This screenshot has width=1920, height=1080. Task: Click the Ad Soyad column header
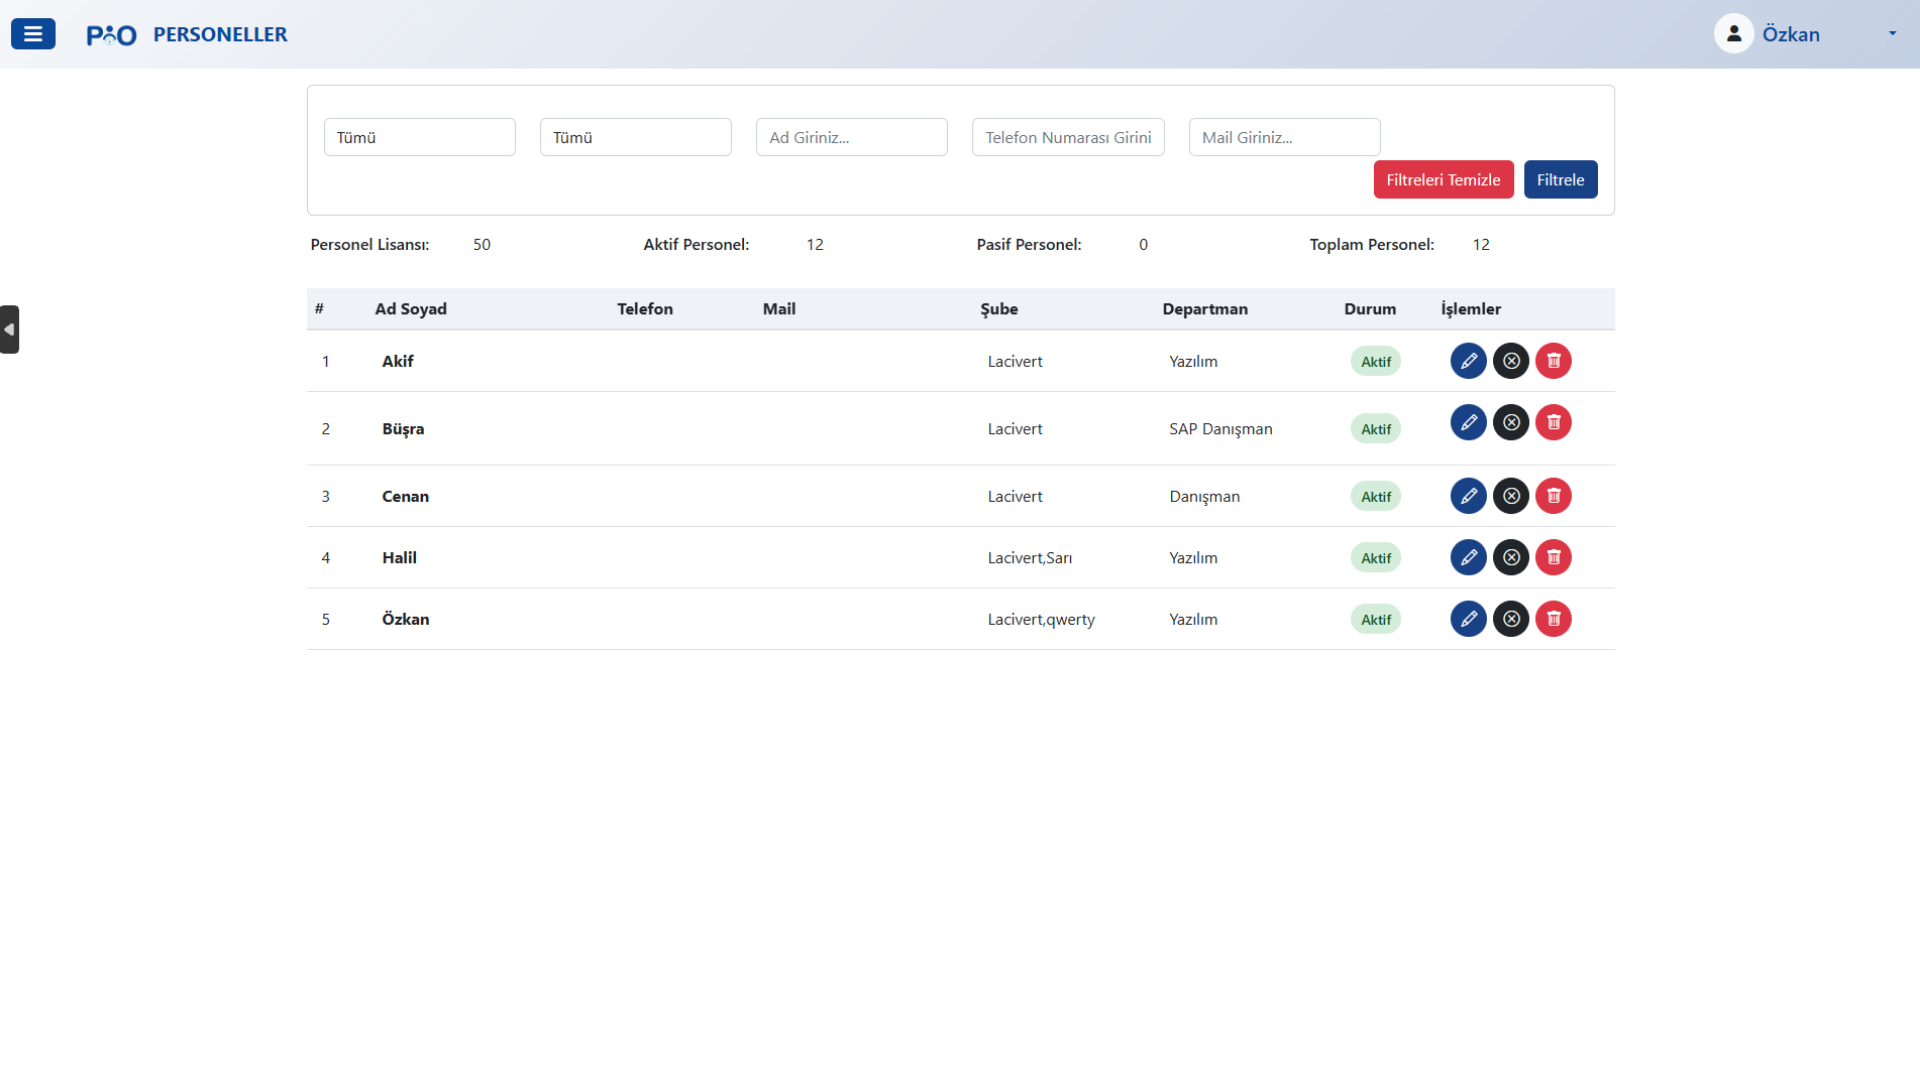click(x=411, y=309)
